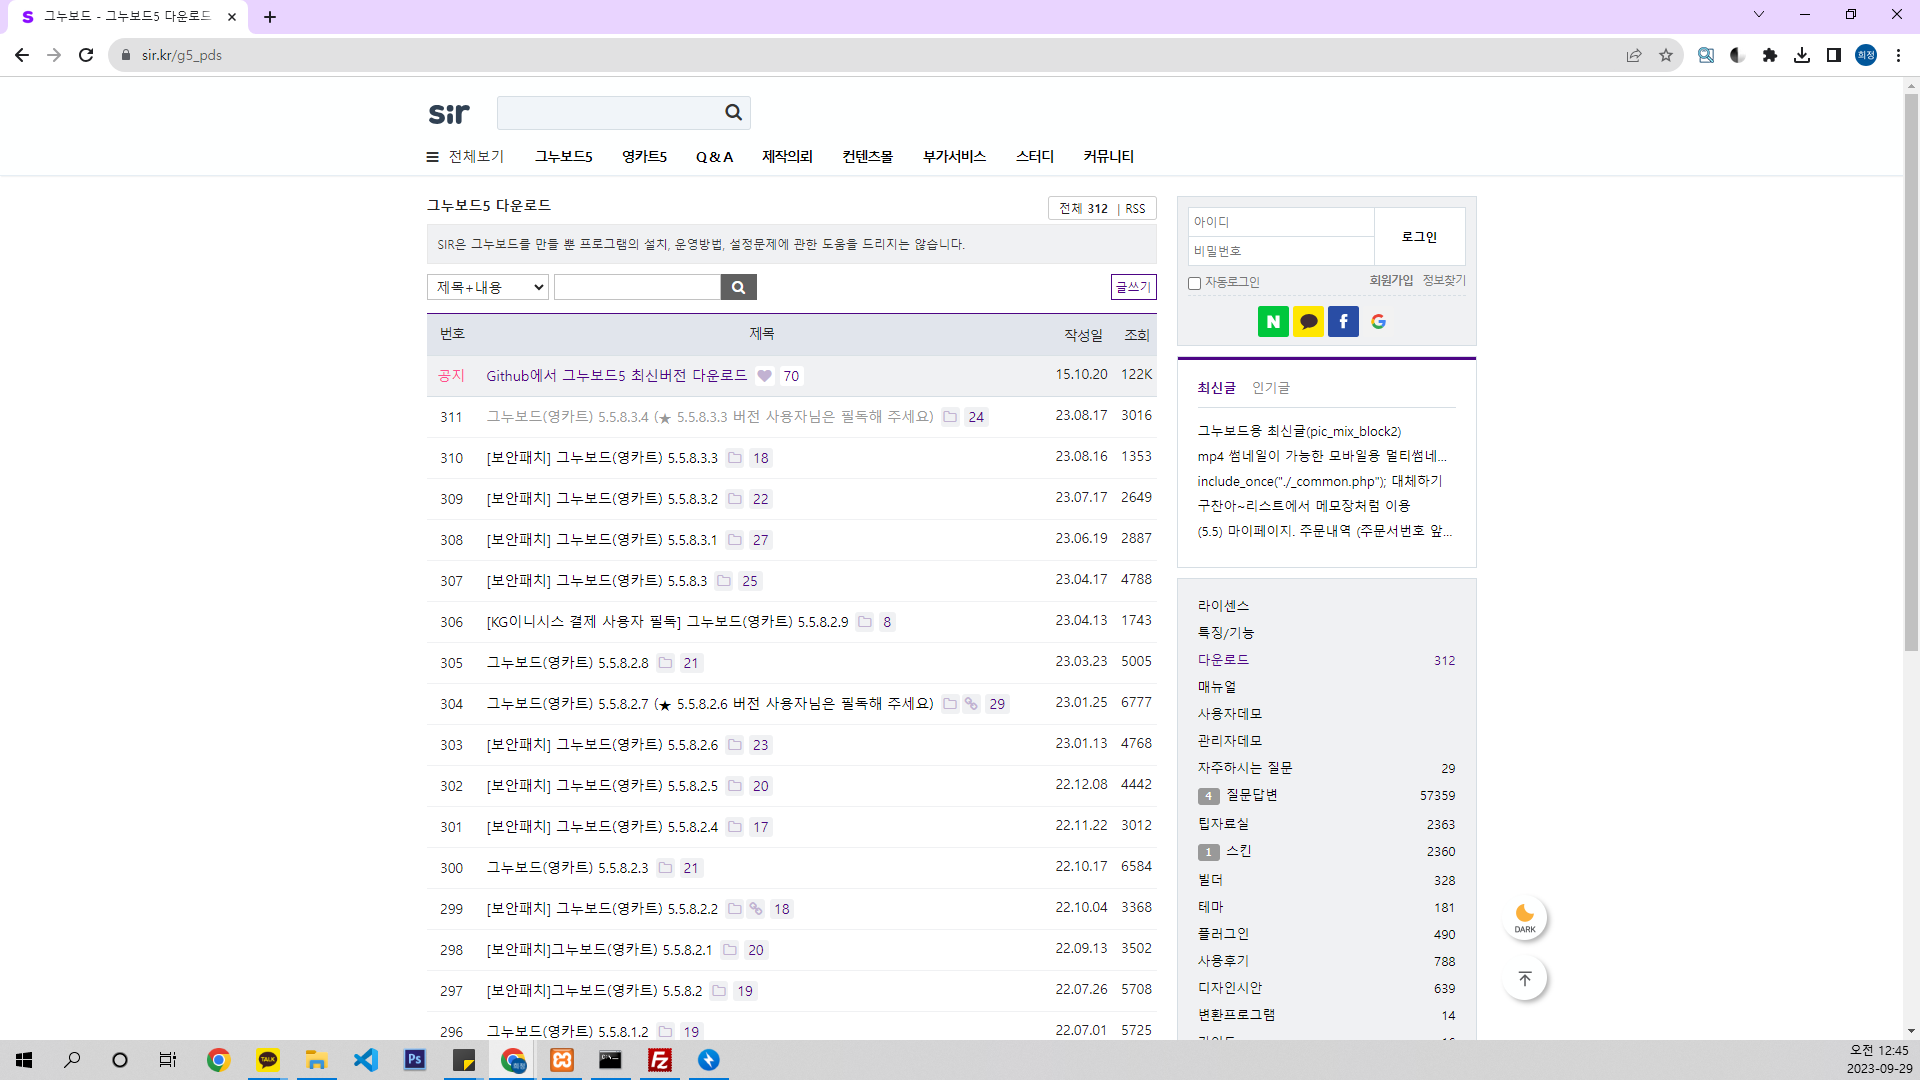Image resolution: width=1920 pixels, height=1080 pixels.
Task: Click the scroll-to-top arrow button
Action: tap(1525, 979)
